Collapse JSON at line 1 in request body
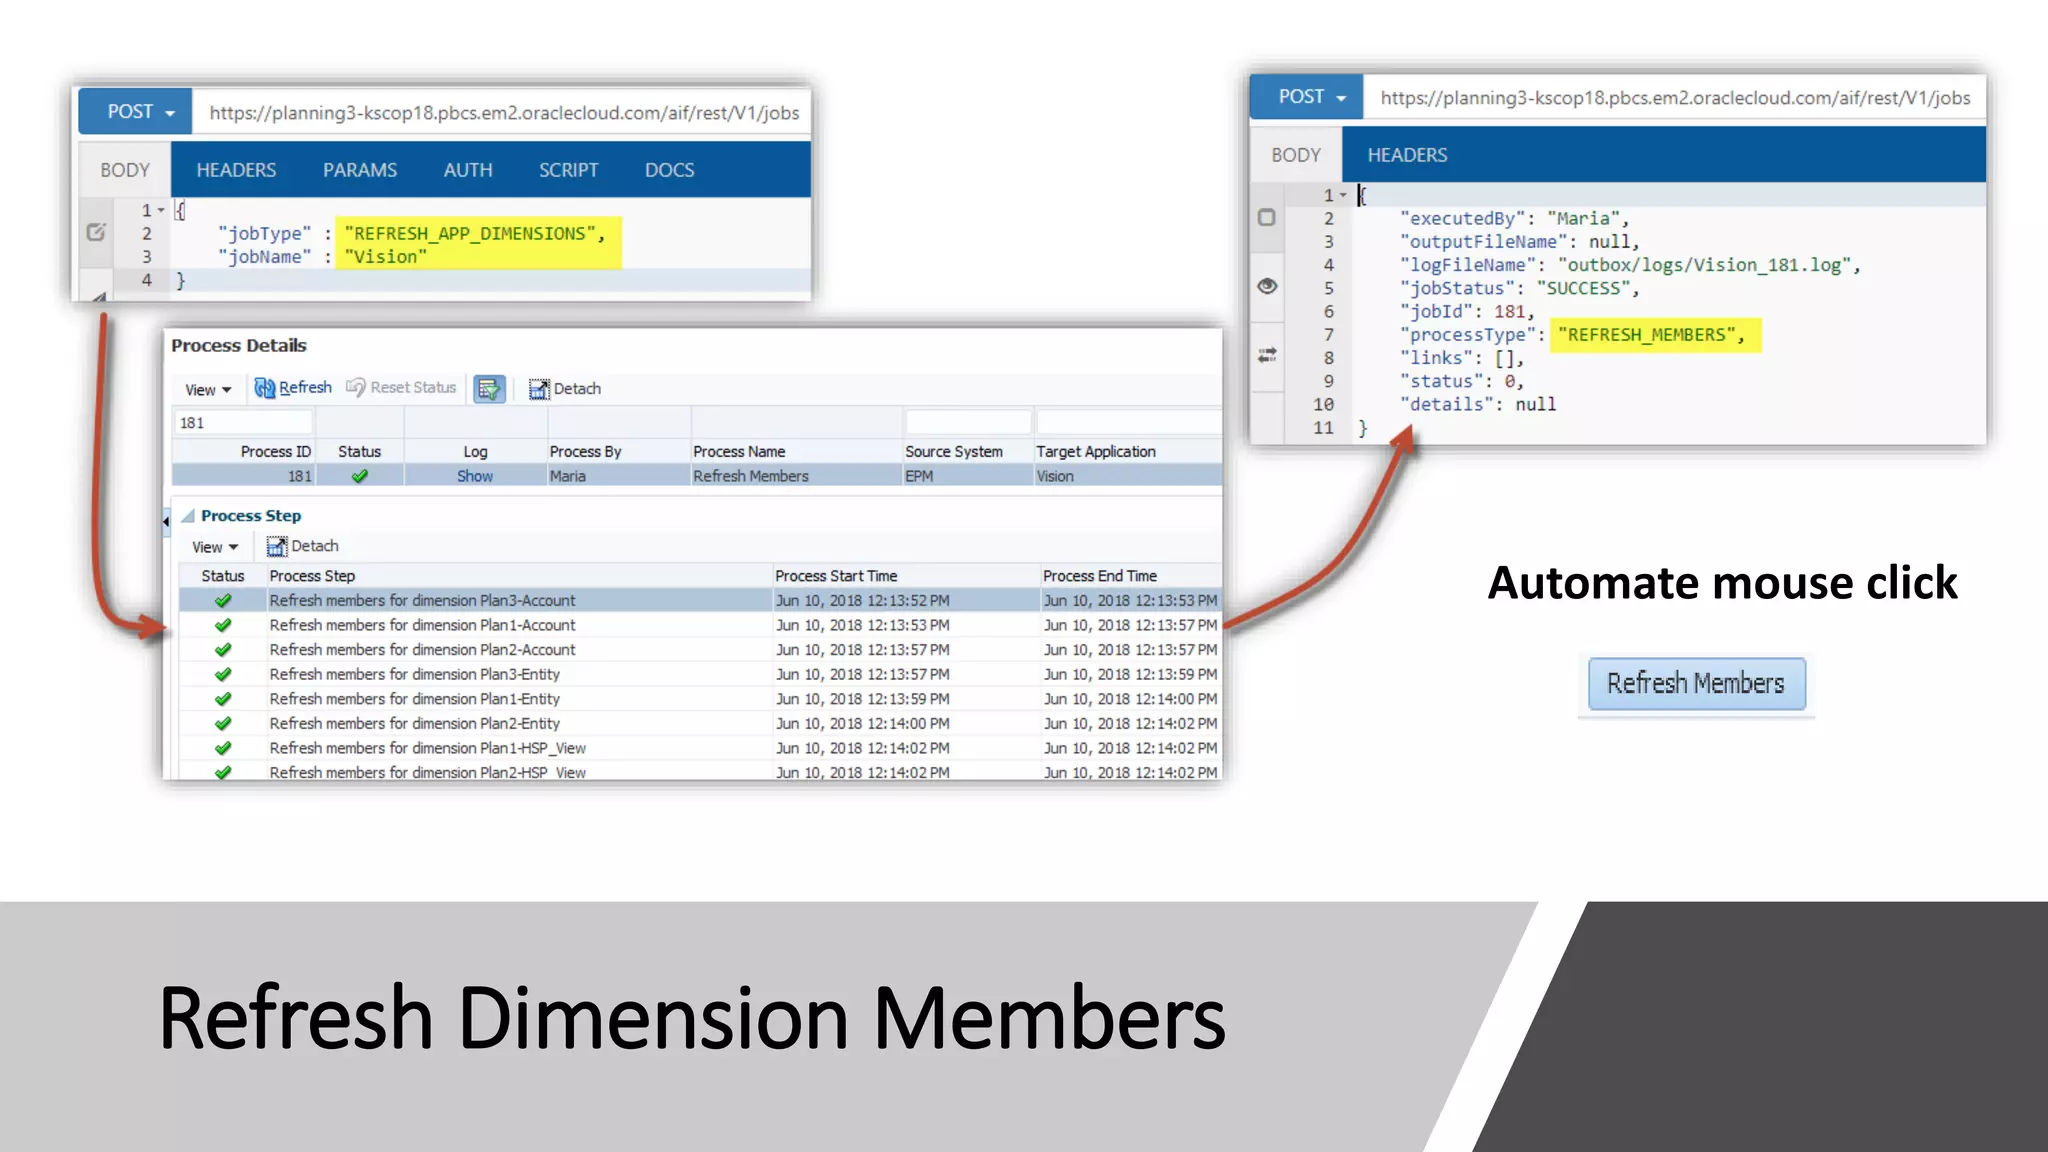The width and height of the screenshot is (2048, 1152). pos(161,210)
